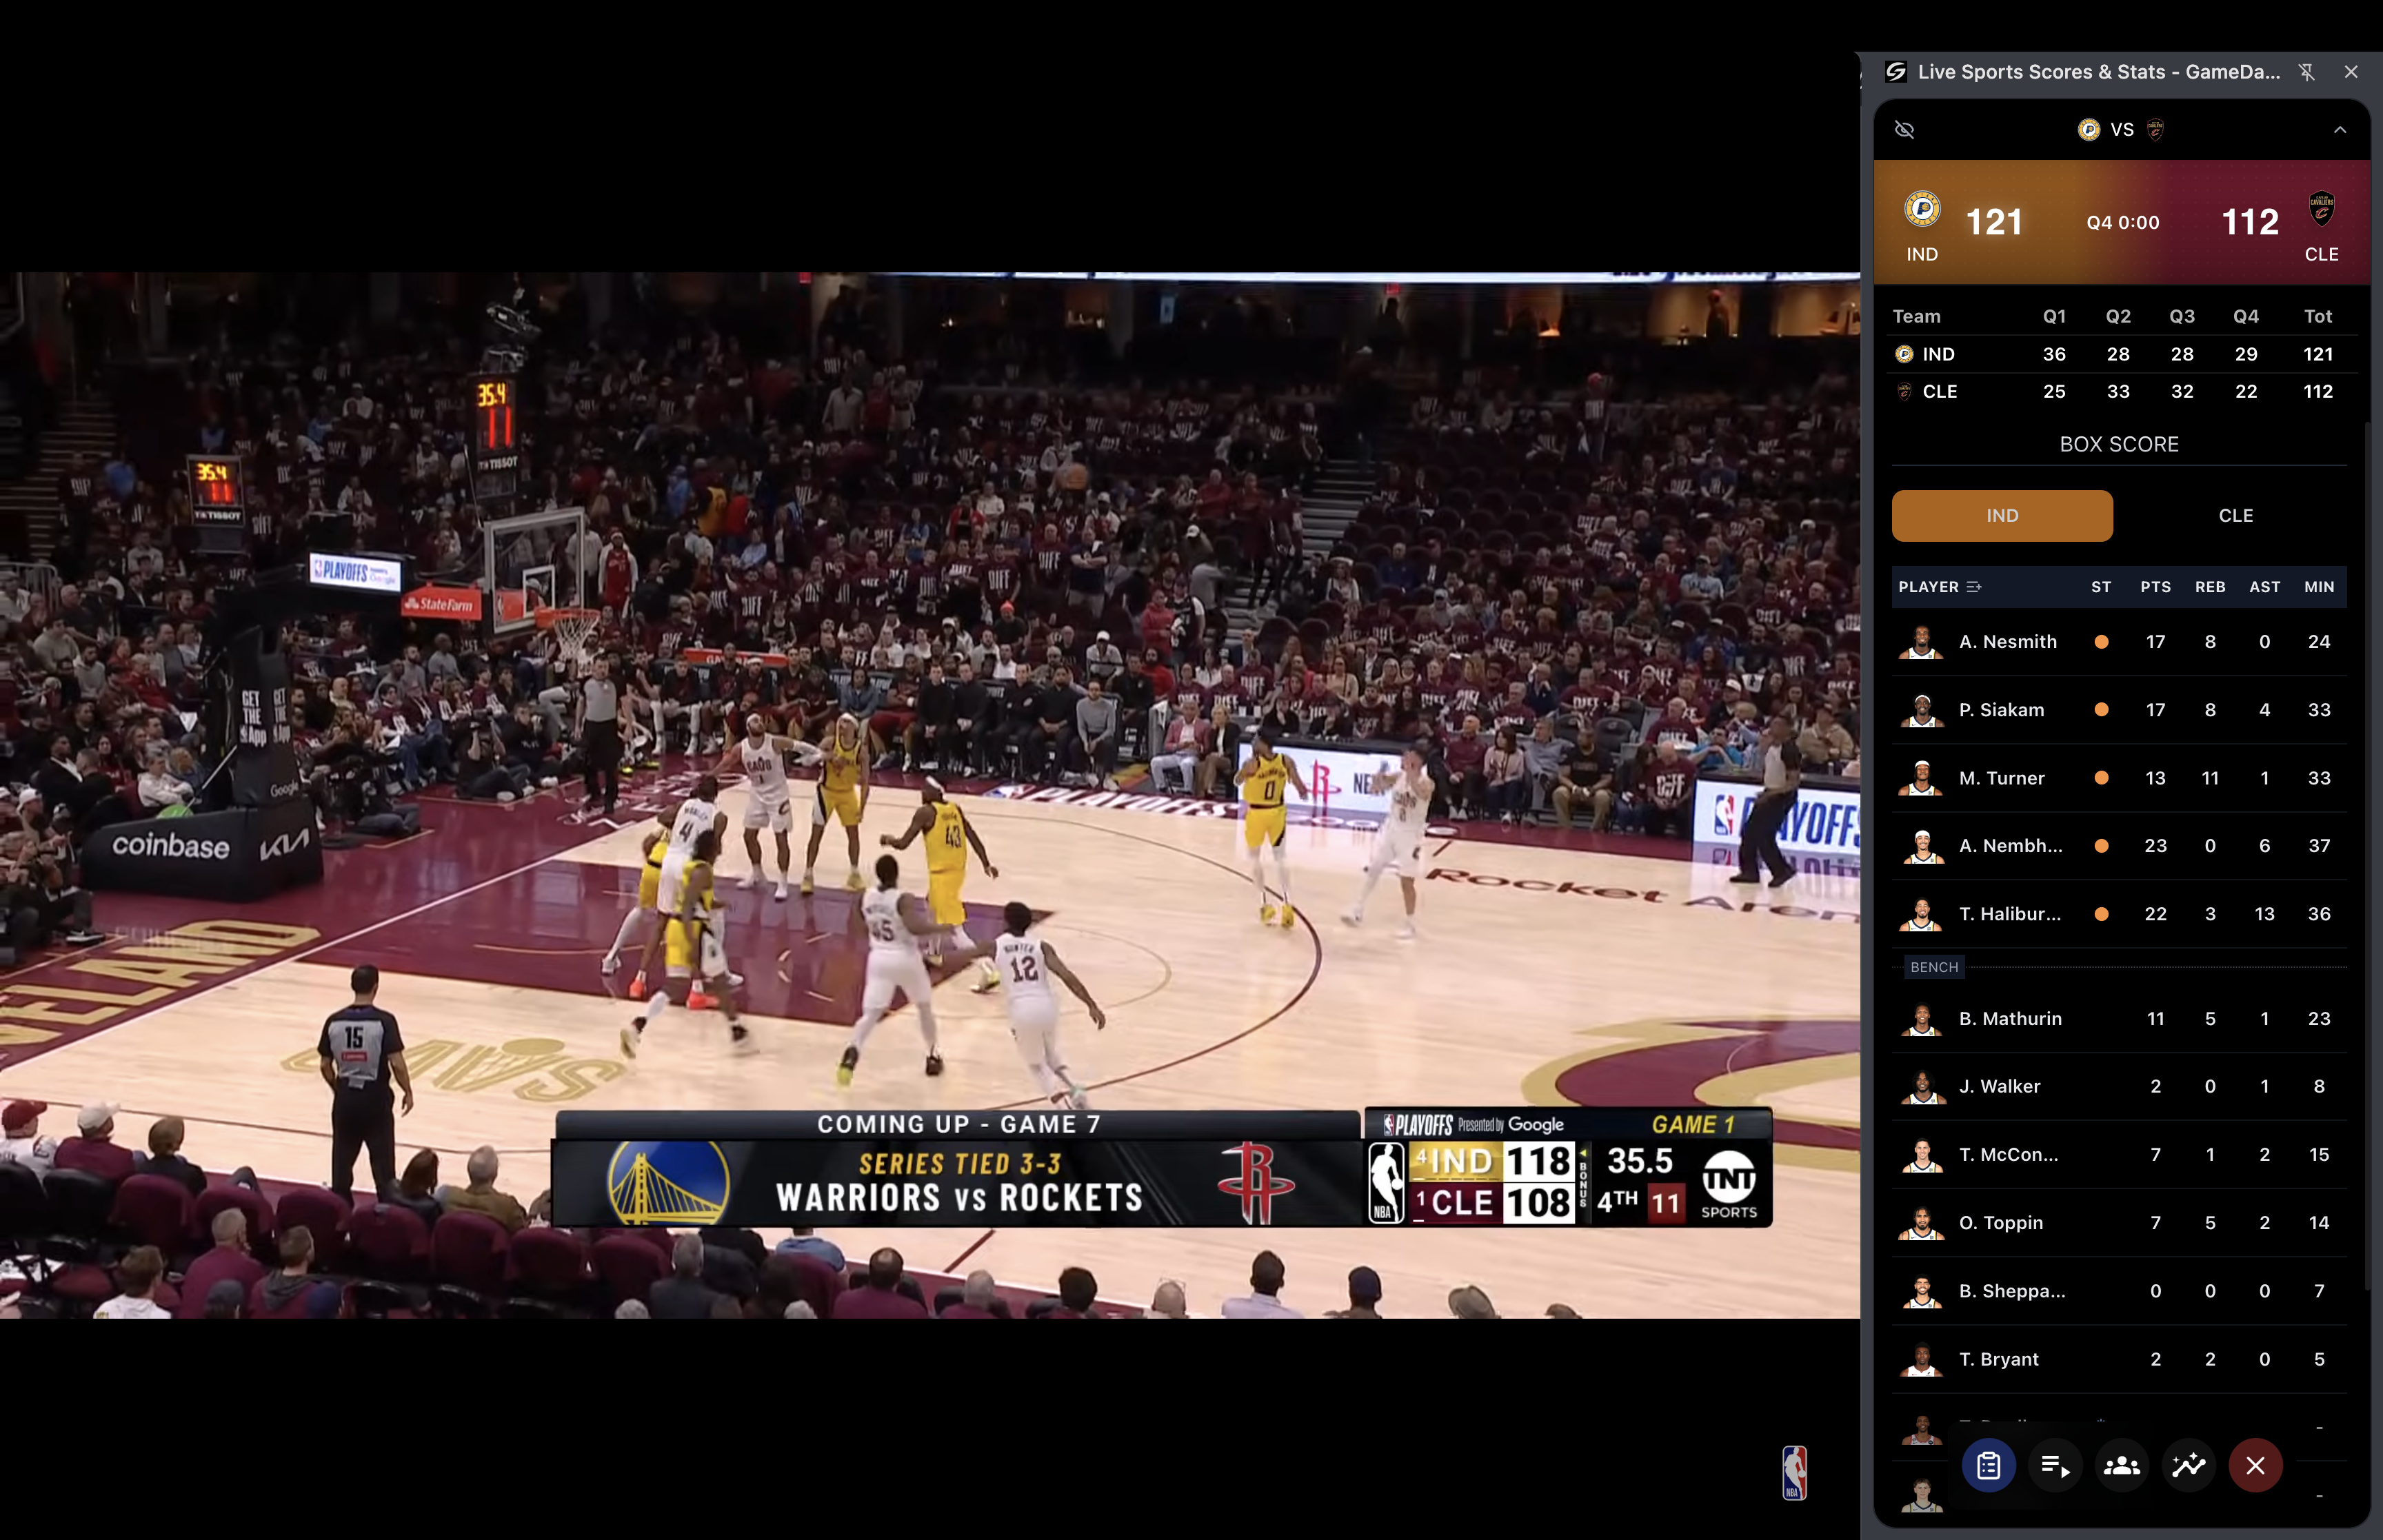Unpin the GameDay side panel
2383x1540 pixels.
coord(2307,72)
